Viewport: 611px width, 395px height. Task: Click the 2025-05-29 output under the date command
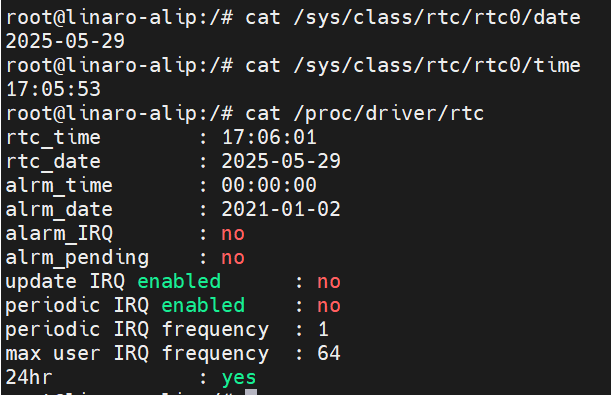click(x=65, y=41)
